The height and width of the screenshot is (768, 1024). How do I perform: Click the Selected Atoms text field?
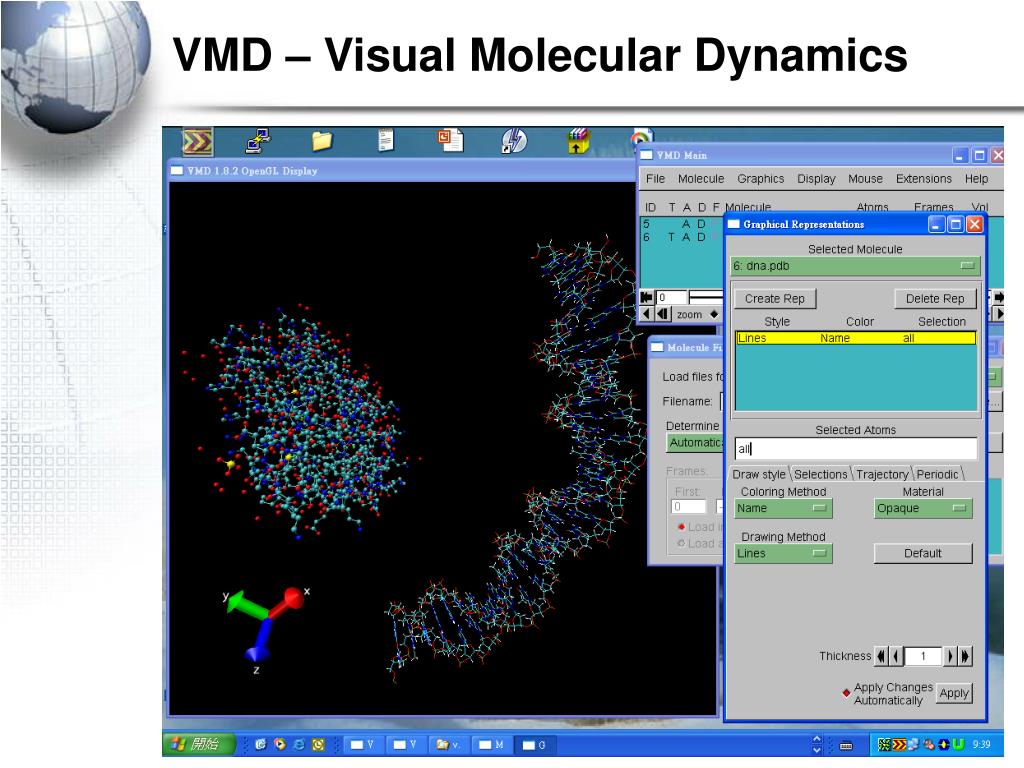[856, 449]
